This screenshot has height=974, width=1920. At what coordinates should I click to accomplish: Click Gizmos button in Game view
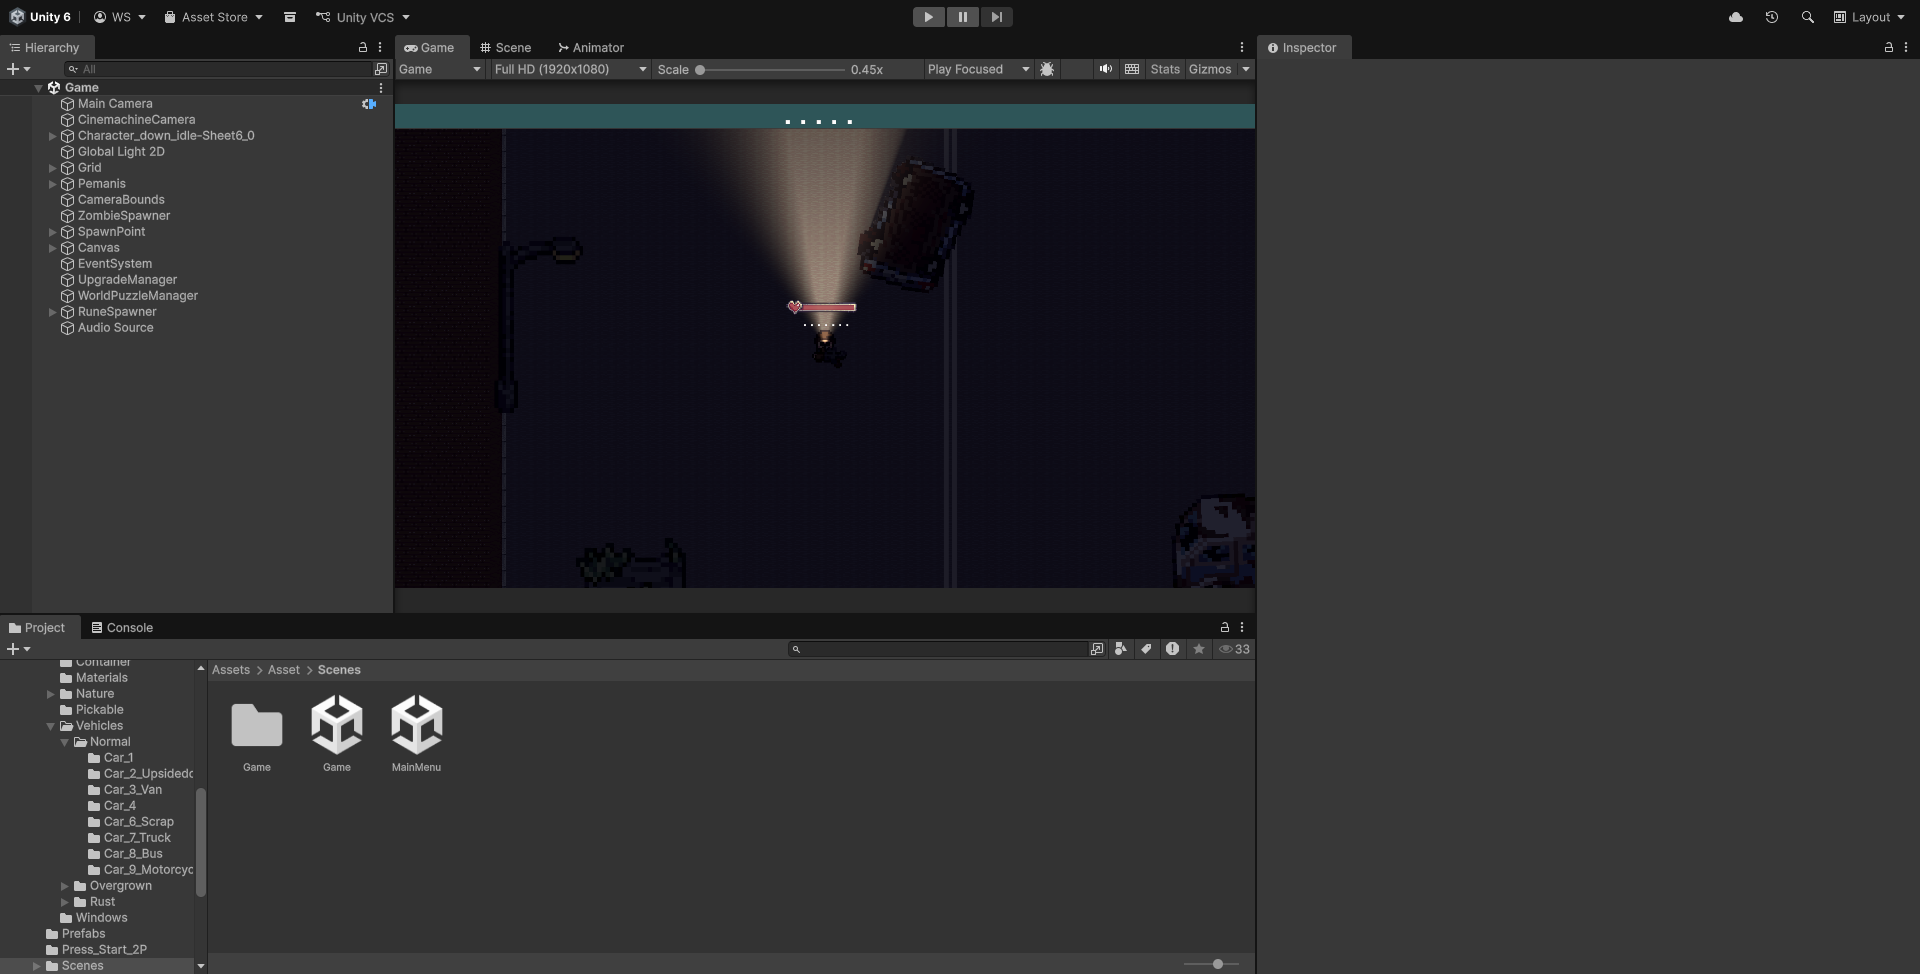pos(1209,69)
